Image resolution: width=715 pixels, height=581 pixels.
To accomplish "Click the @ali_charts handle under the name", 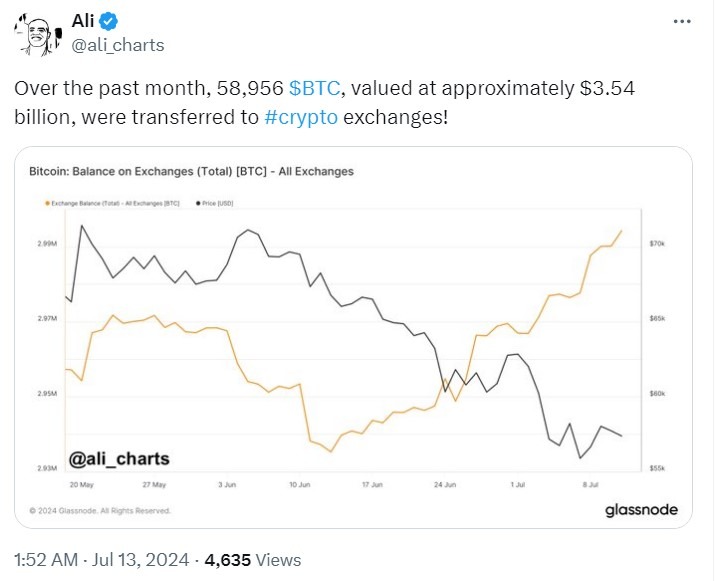I will pos(118,45).
